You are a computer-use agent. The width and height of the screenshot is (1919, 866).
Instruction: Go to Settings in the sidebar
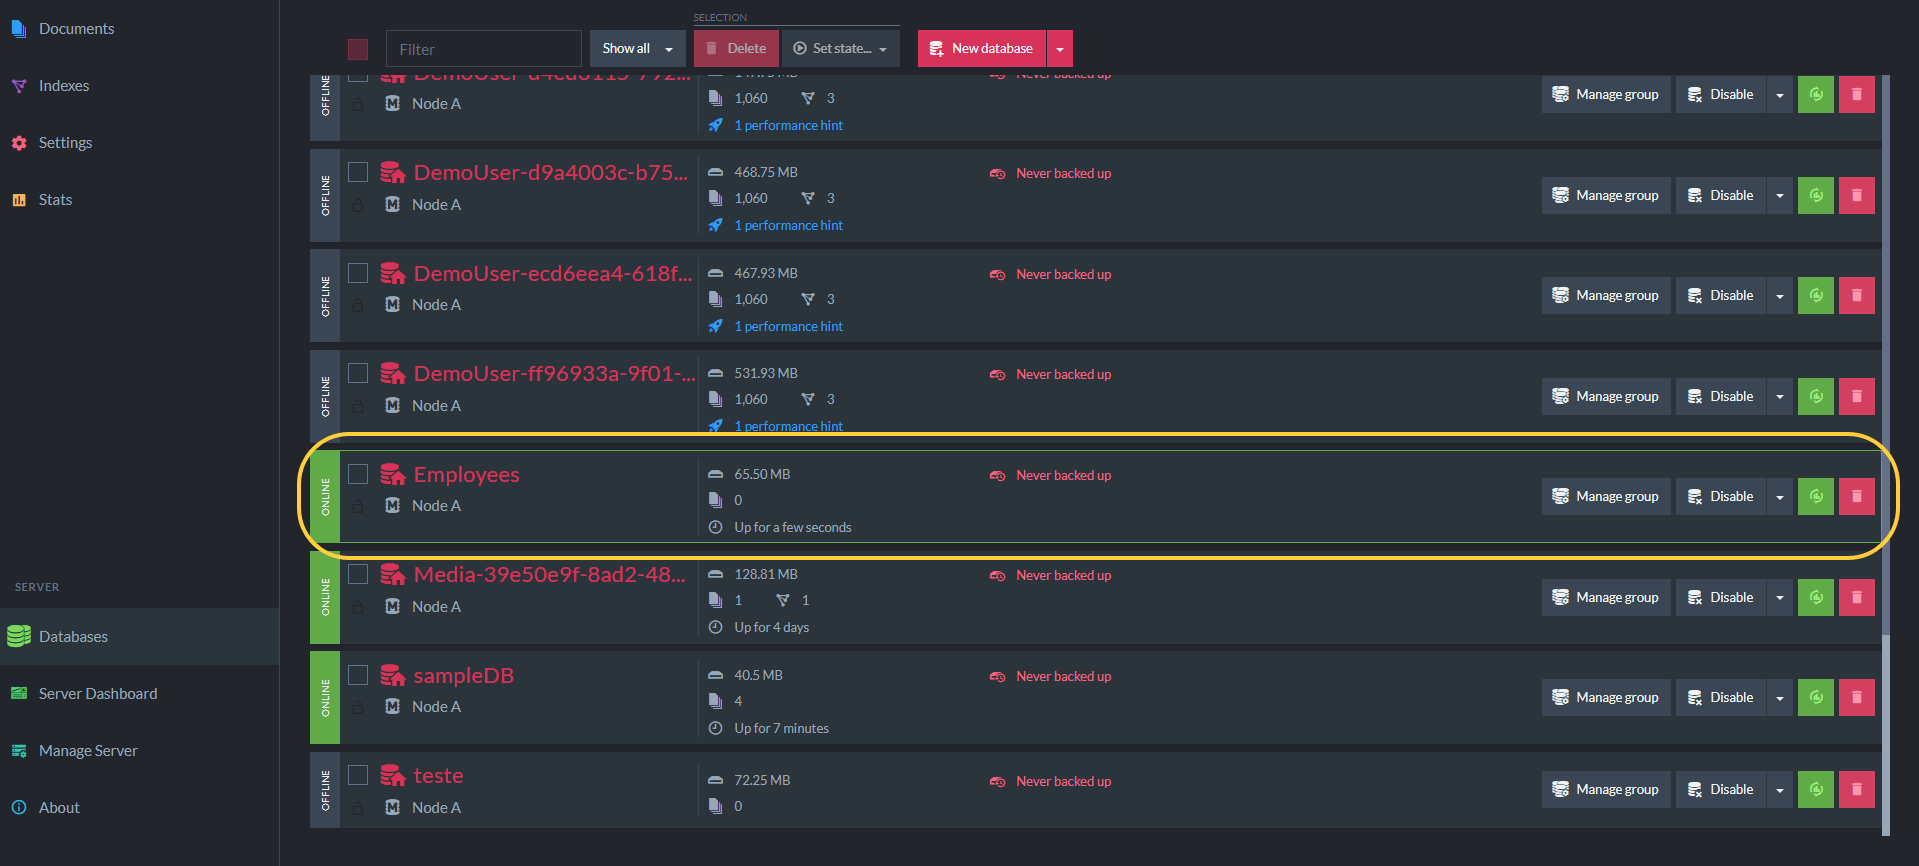(139, 143)
